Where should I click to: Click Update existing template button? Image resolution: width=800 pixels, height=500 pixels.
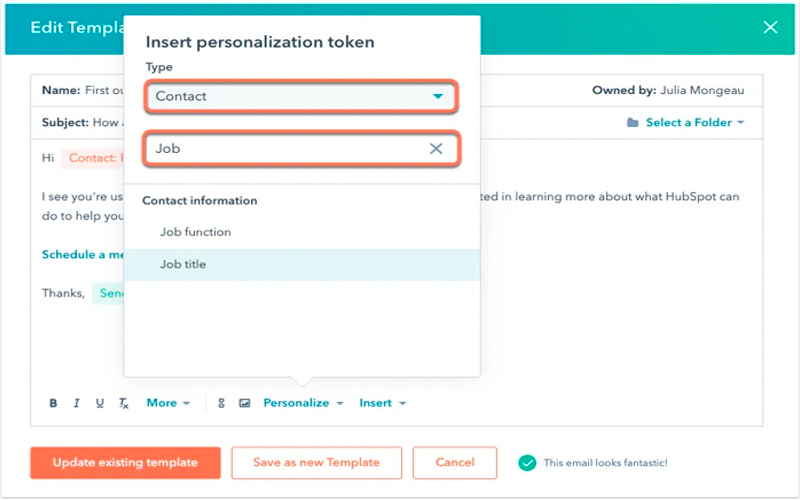(125, 463)
